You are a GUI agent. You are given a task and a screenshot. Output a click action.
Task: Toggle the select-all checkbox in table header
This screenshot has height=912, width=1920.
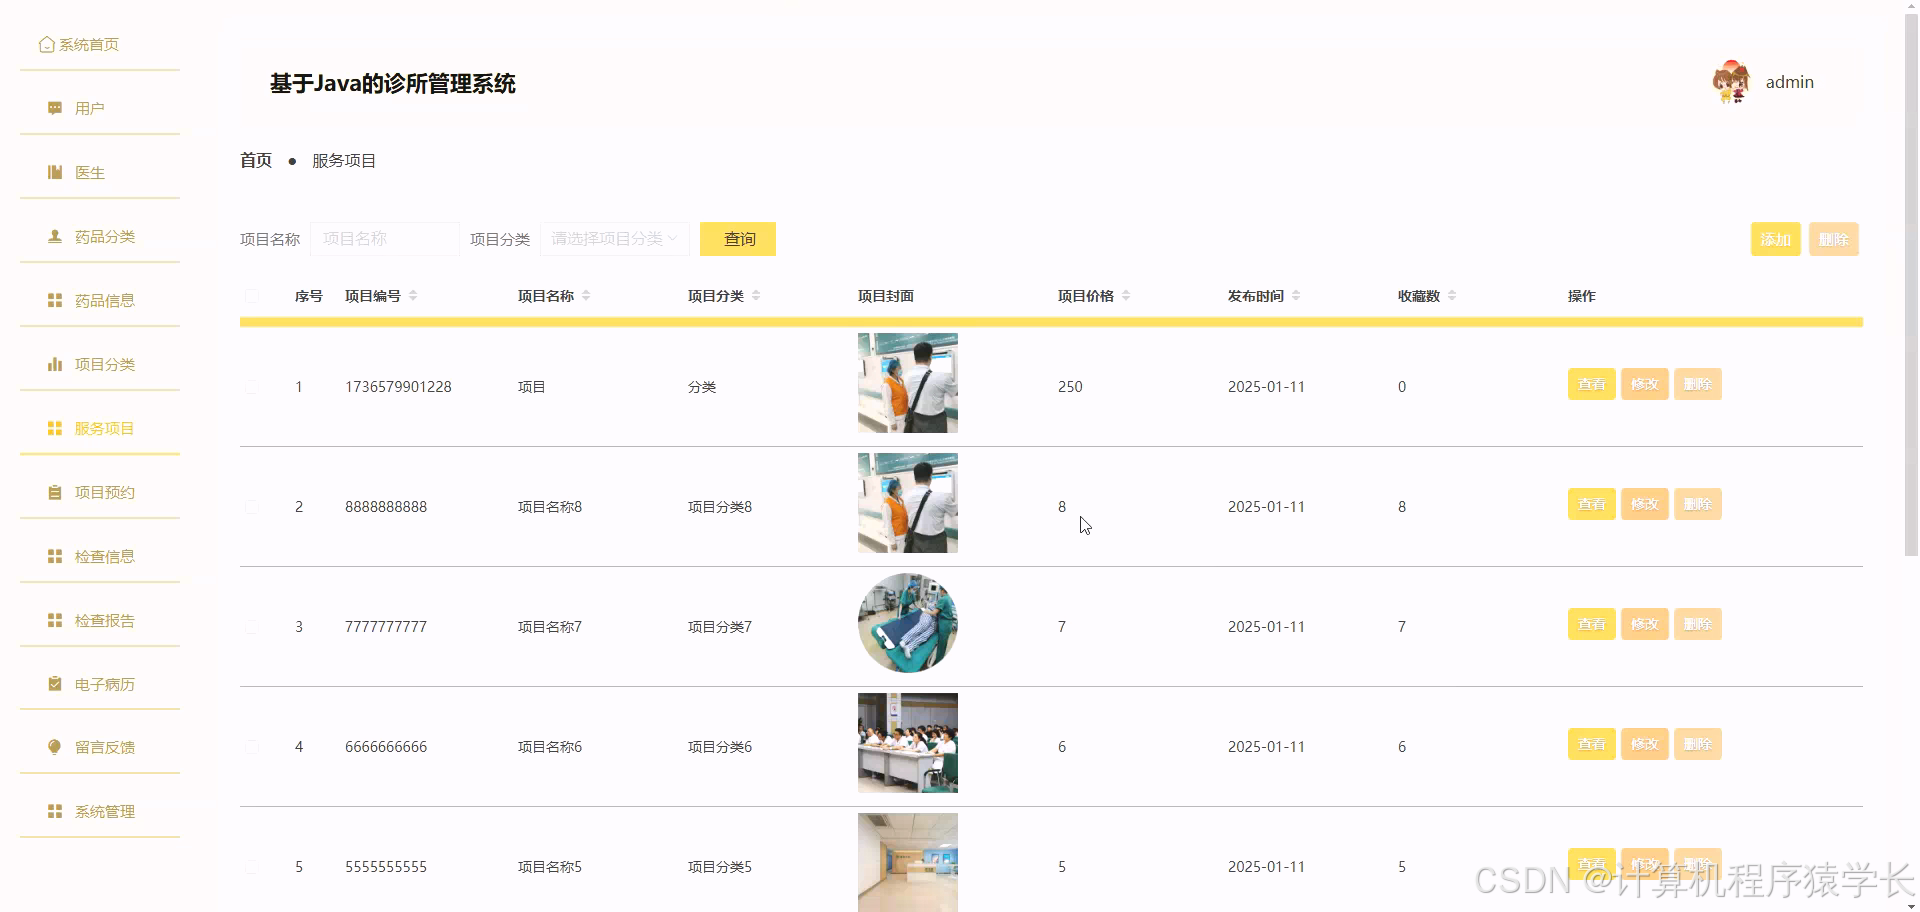pyautogui.click(x=252, y=296)
